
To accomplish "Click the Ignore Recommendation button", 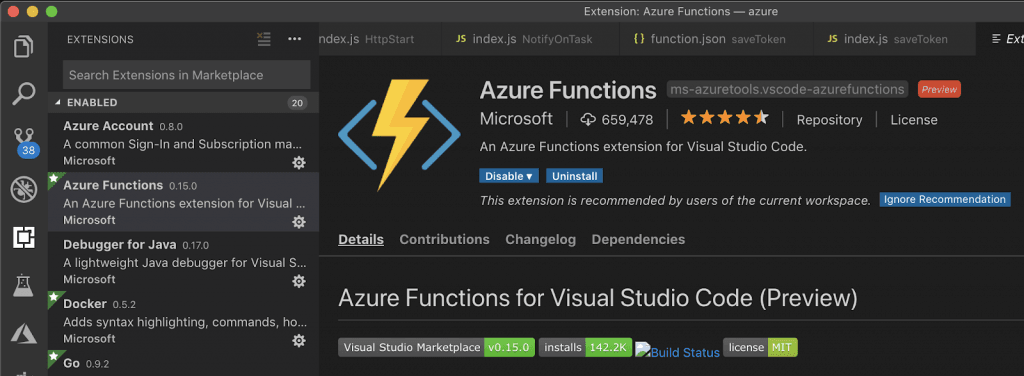I will click(944, 200).
